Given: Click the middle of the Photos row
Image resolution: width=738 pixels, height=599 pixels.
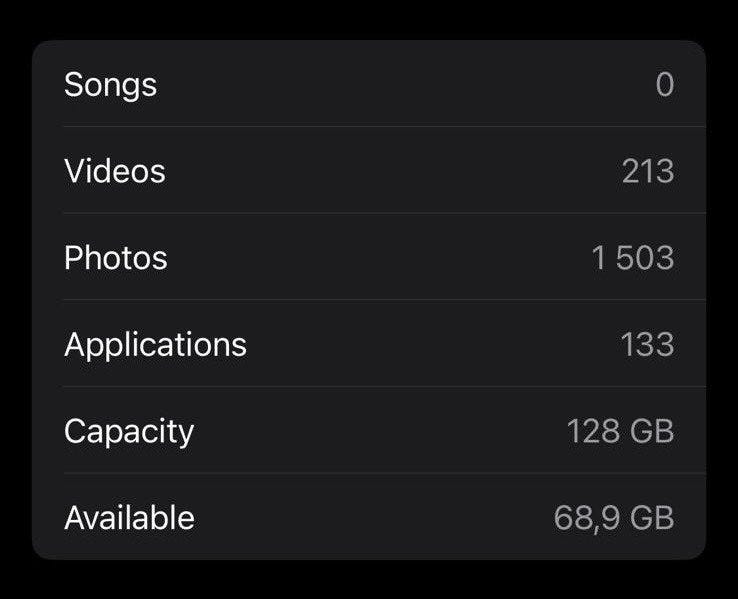Looking at the screenshot, I should (369, 258).
